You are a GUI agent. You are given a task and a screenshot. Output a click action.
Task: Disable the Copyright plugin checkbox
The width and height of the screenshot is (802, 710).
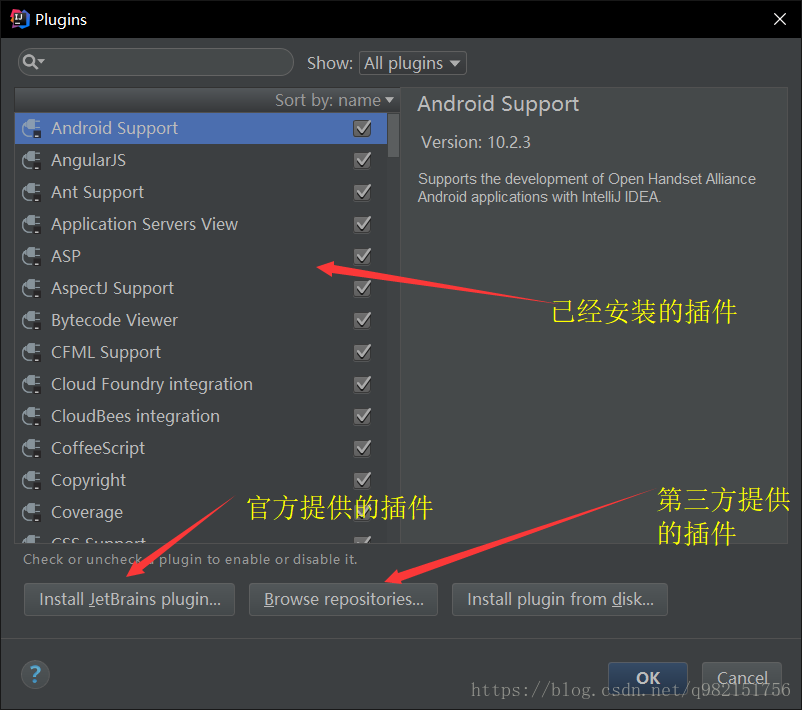coord(362,480)
